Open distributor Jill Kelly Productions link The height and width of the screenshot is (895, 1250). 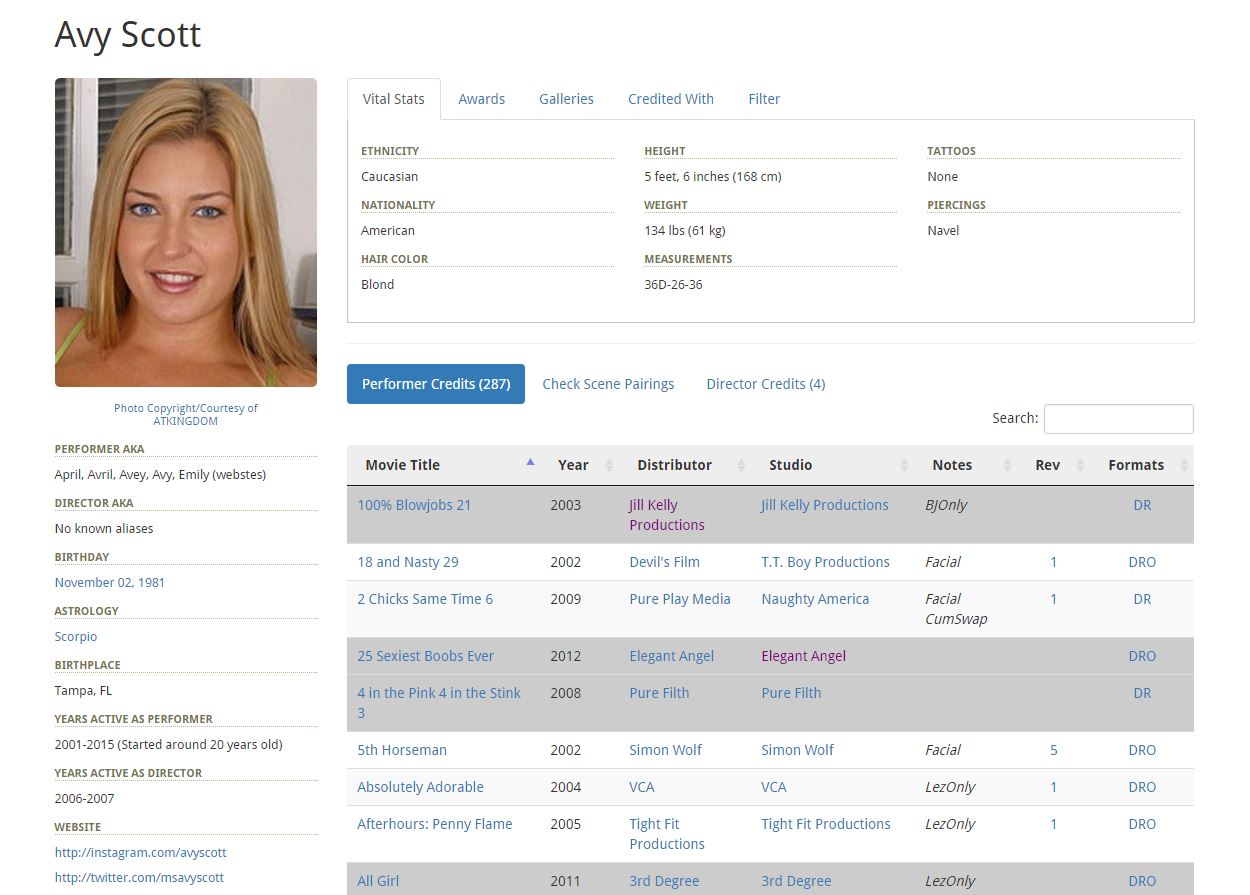point(667,515)
